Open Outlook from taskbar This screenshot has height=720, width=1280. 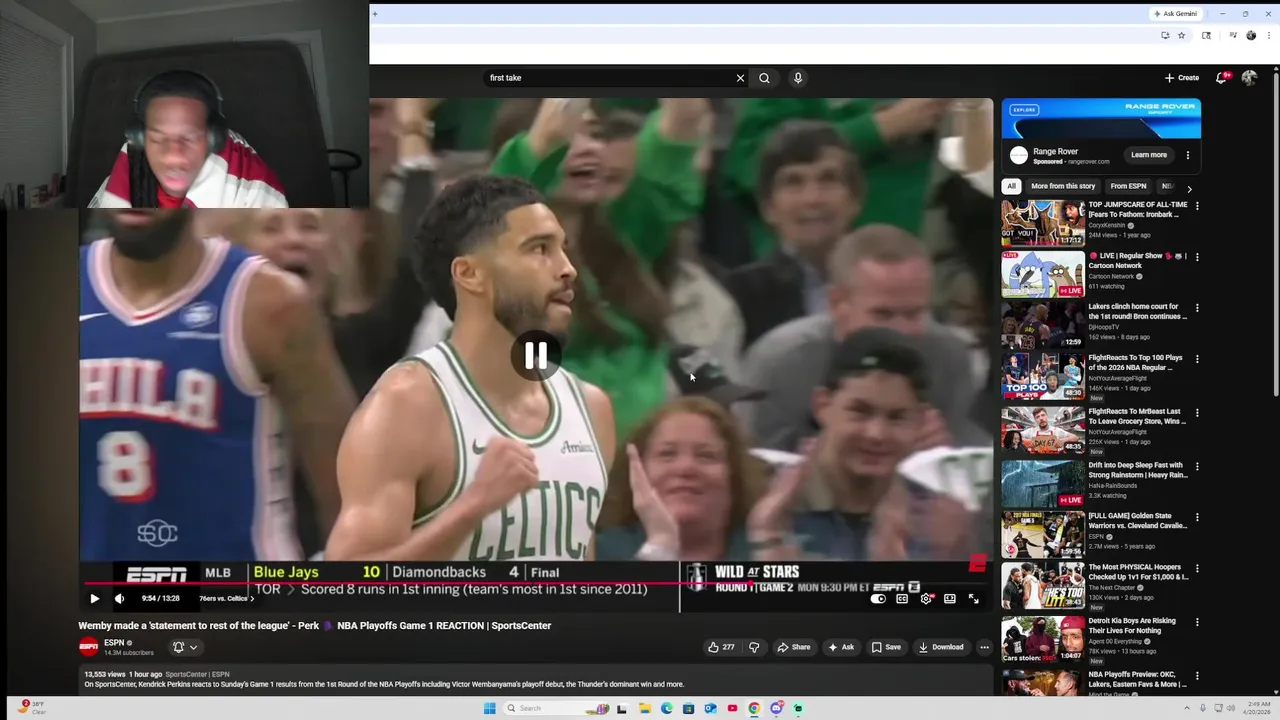pos(710,708)
